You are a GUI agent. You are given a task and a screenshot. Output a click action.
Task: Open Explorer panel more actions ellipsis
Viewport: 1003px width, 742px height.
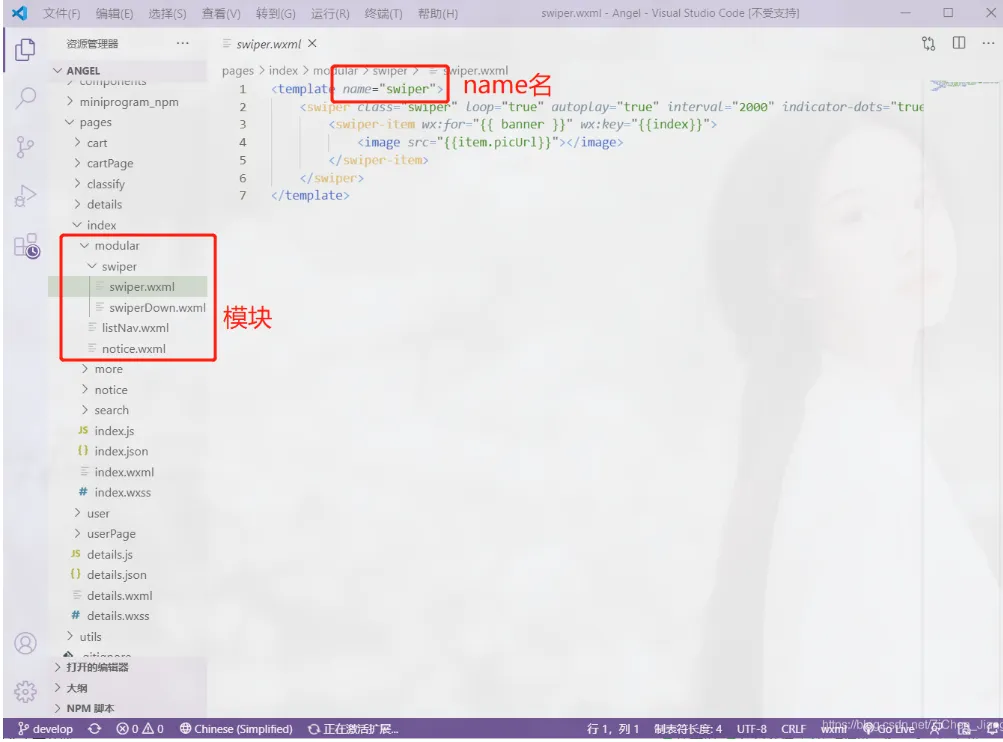(182, 43)
